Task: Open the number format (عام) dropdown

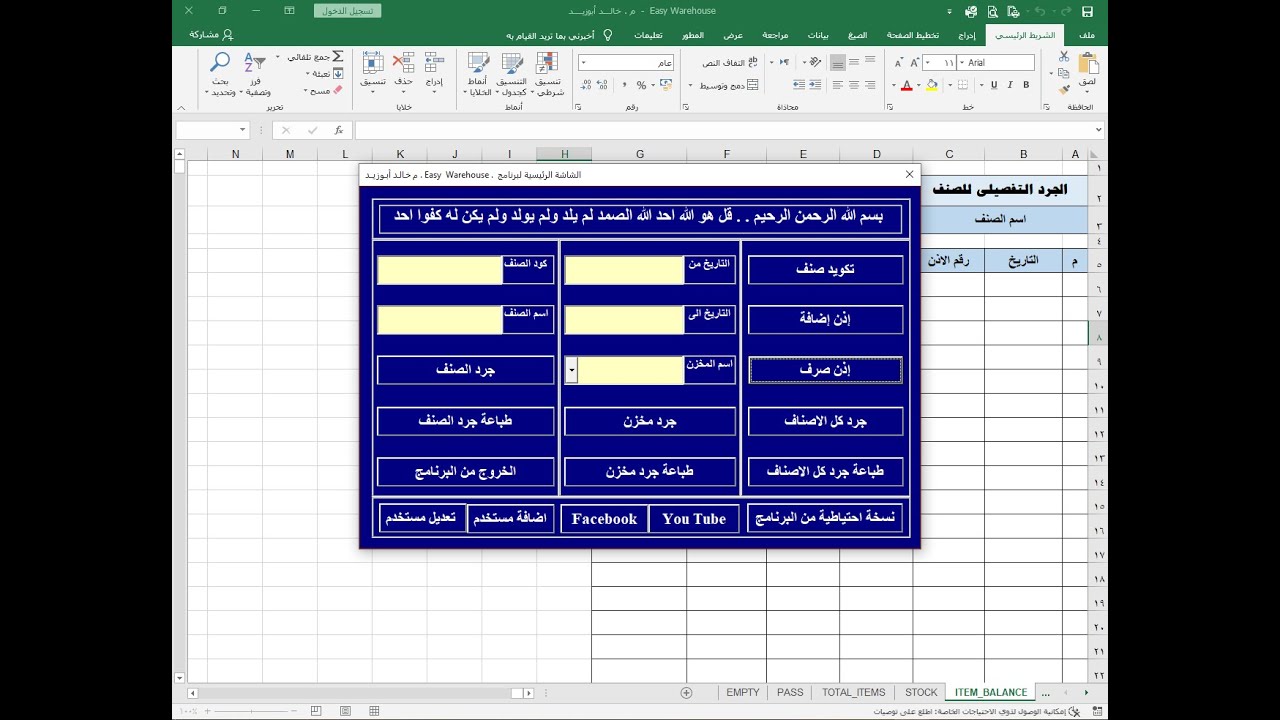Action: pyautogui.click(x=583, y=62)
